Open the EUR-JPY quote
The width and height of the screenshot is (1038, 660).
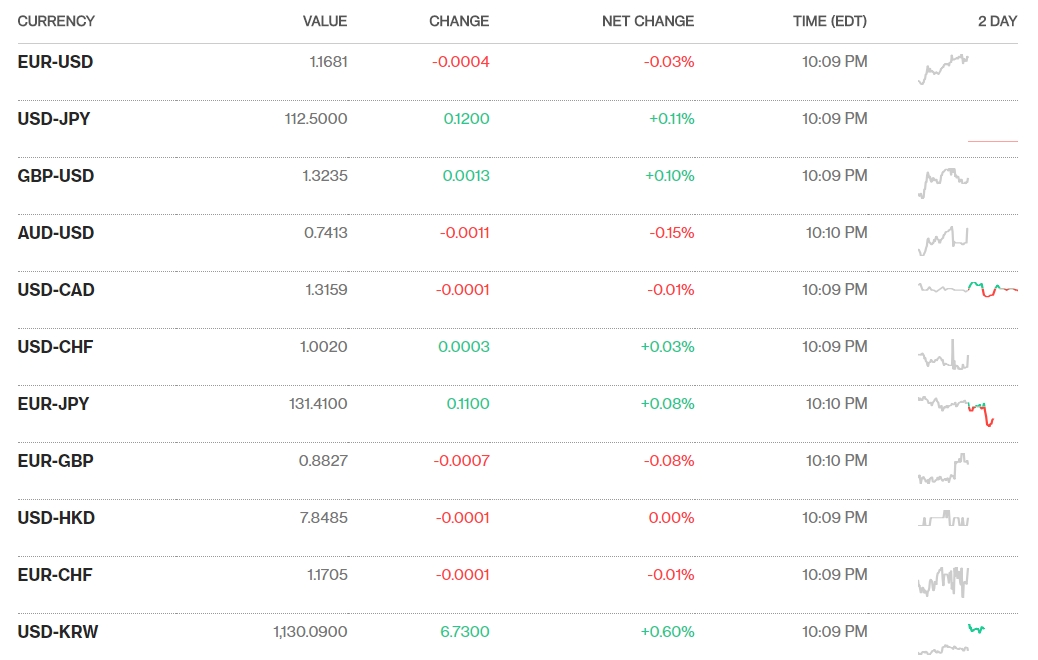pos(53,404)
